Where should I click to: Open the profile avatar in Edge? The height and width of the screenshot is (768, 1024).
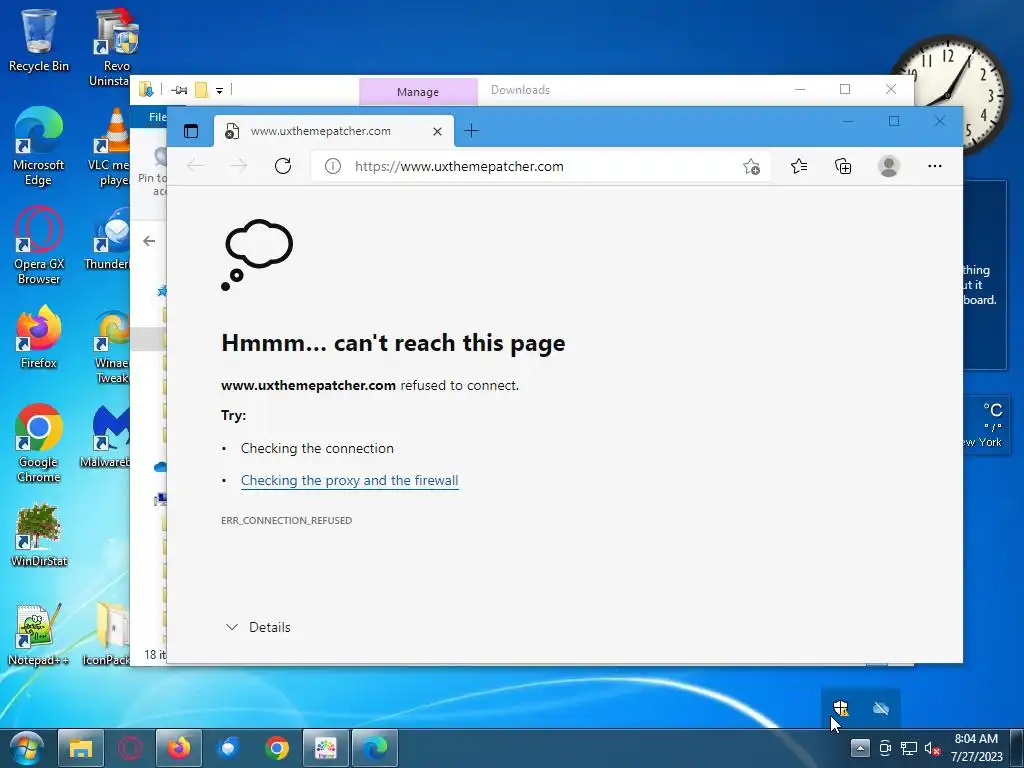pyautogui.click(x=888, y=166)
